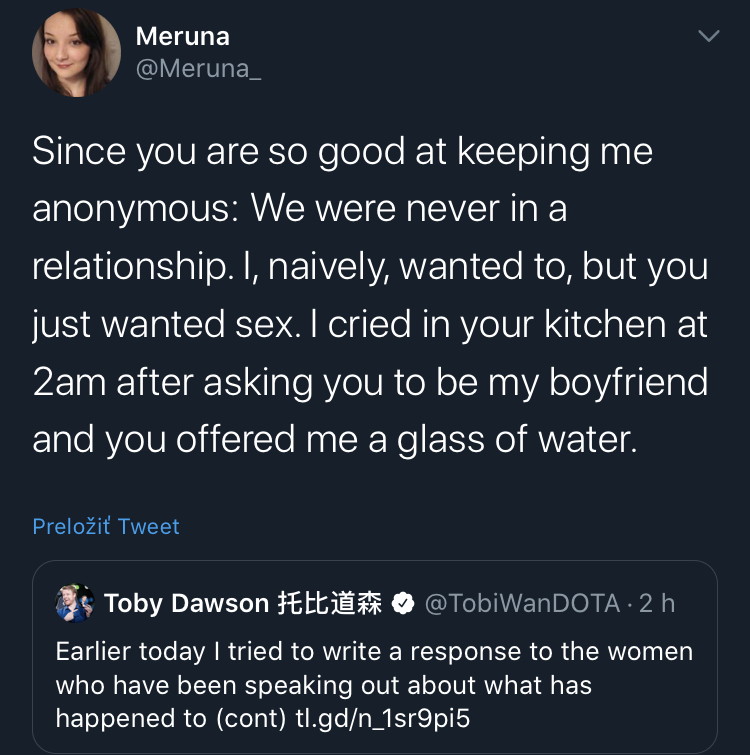
Task: Click the Meruna display name
Action: (182, 36)
